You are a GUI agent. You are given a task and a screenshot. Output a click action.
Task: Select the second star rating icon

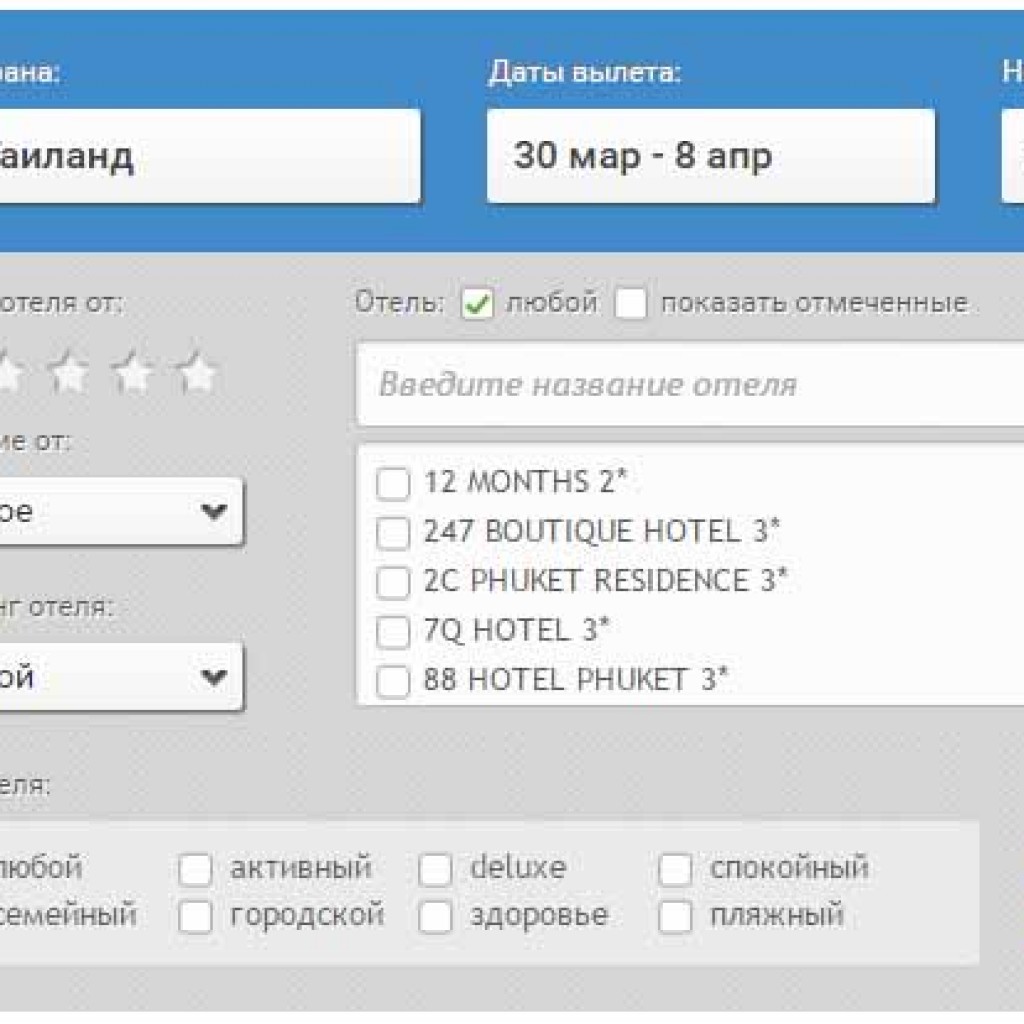click(69, 372)
